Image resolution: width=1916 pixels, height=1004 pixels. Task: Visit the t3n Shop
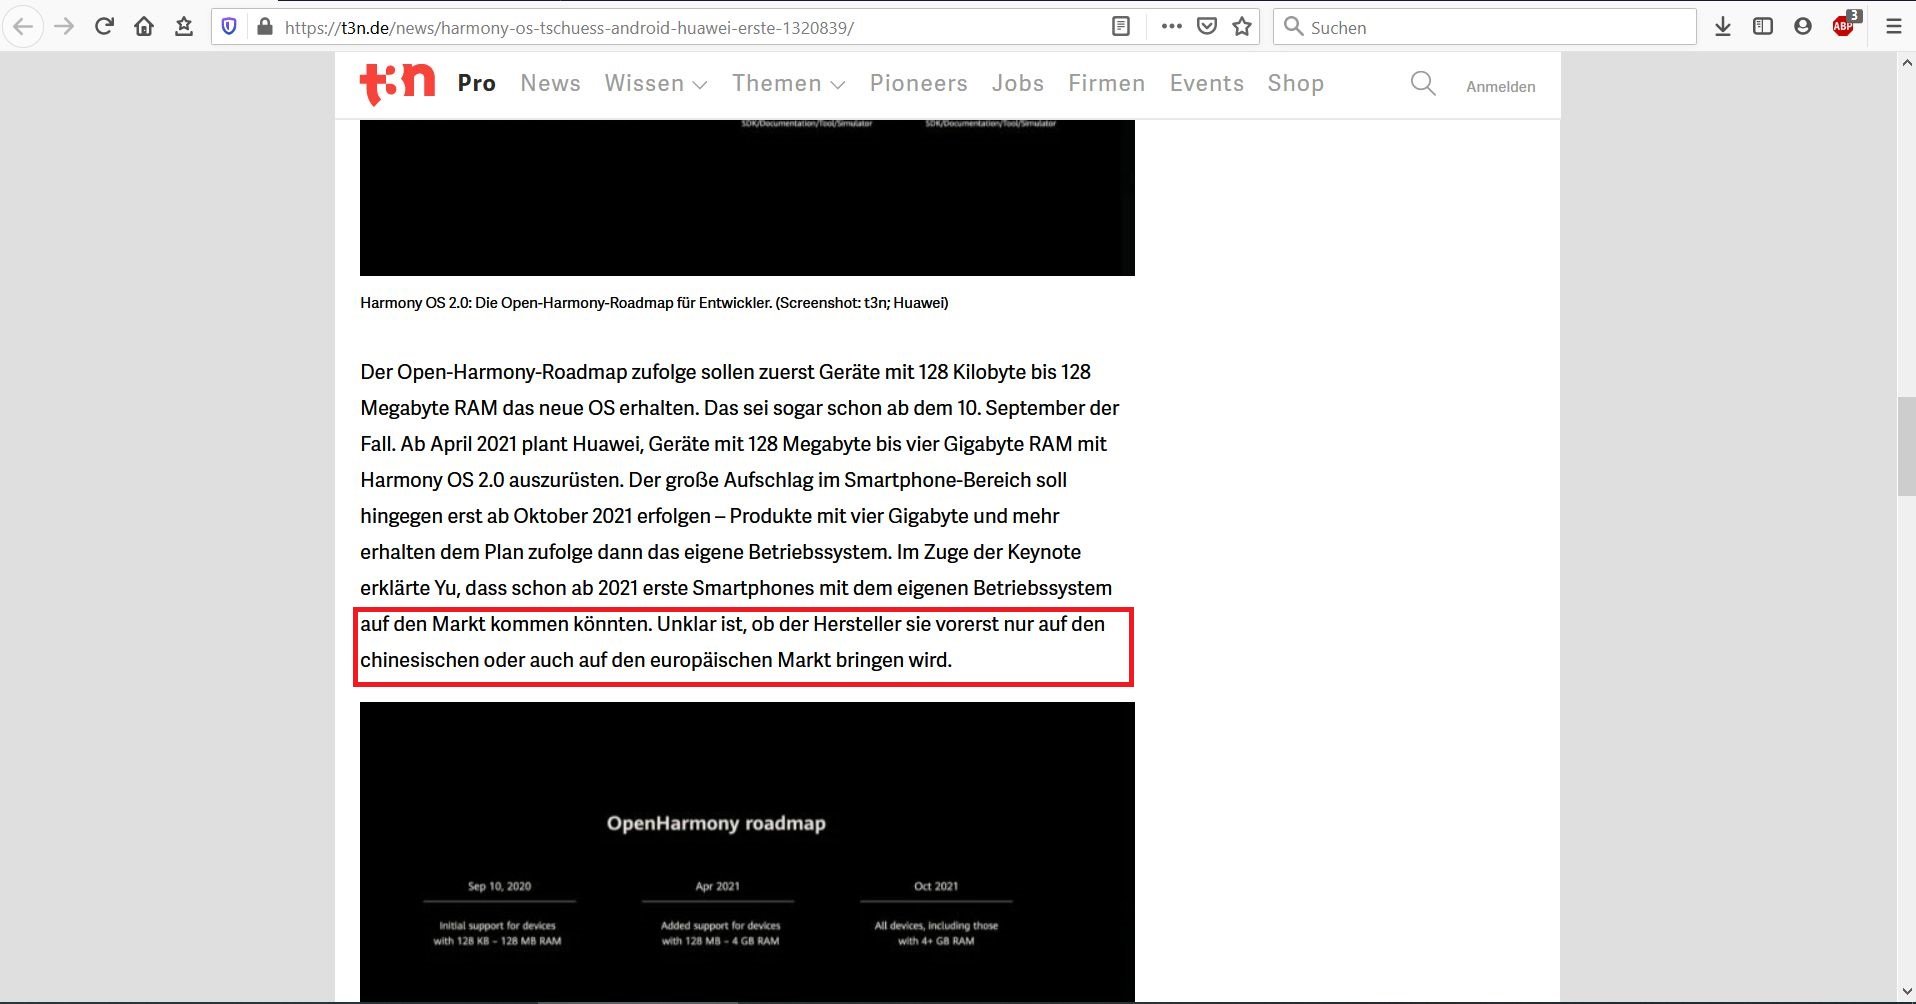point(1295,84)
